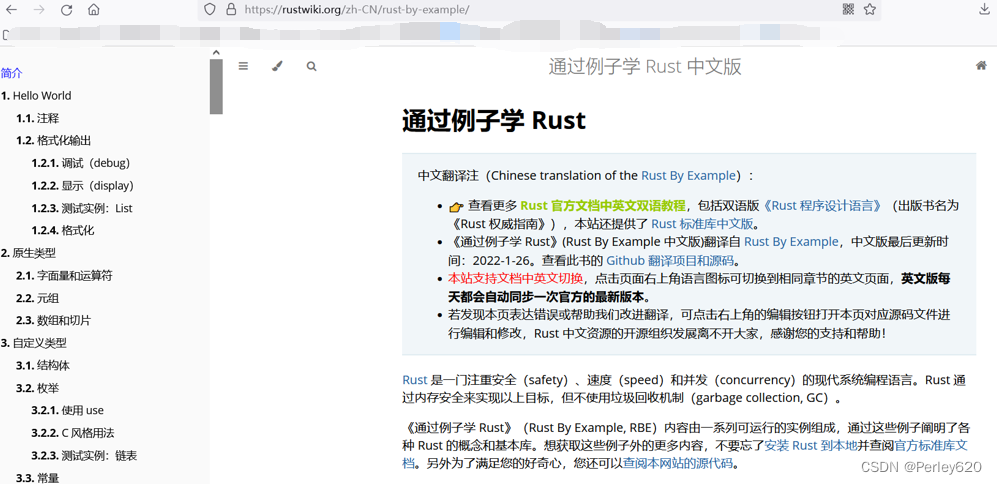Click the page title 通过例子学 Rust 中文版
The width and height of the screenshot is (997, 484).
click(x=645, y=67)
